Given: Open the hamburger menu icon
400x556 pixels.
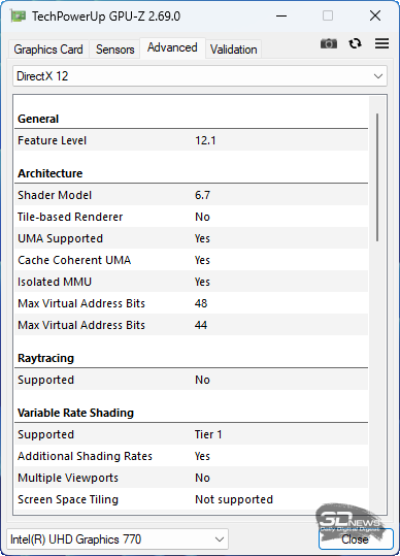Looking at the screenshot, I should point(382,44).
